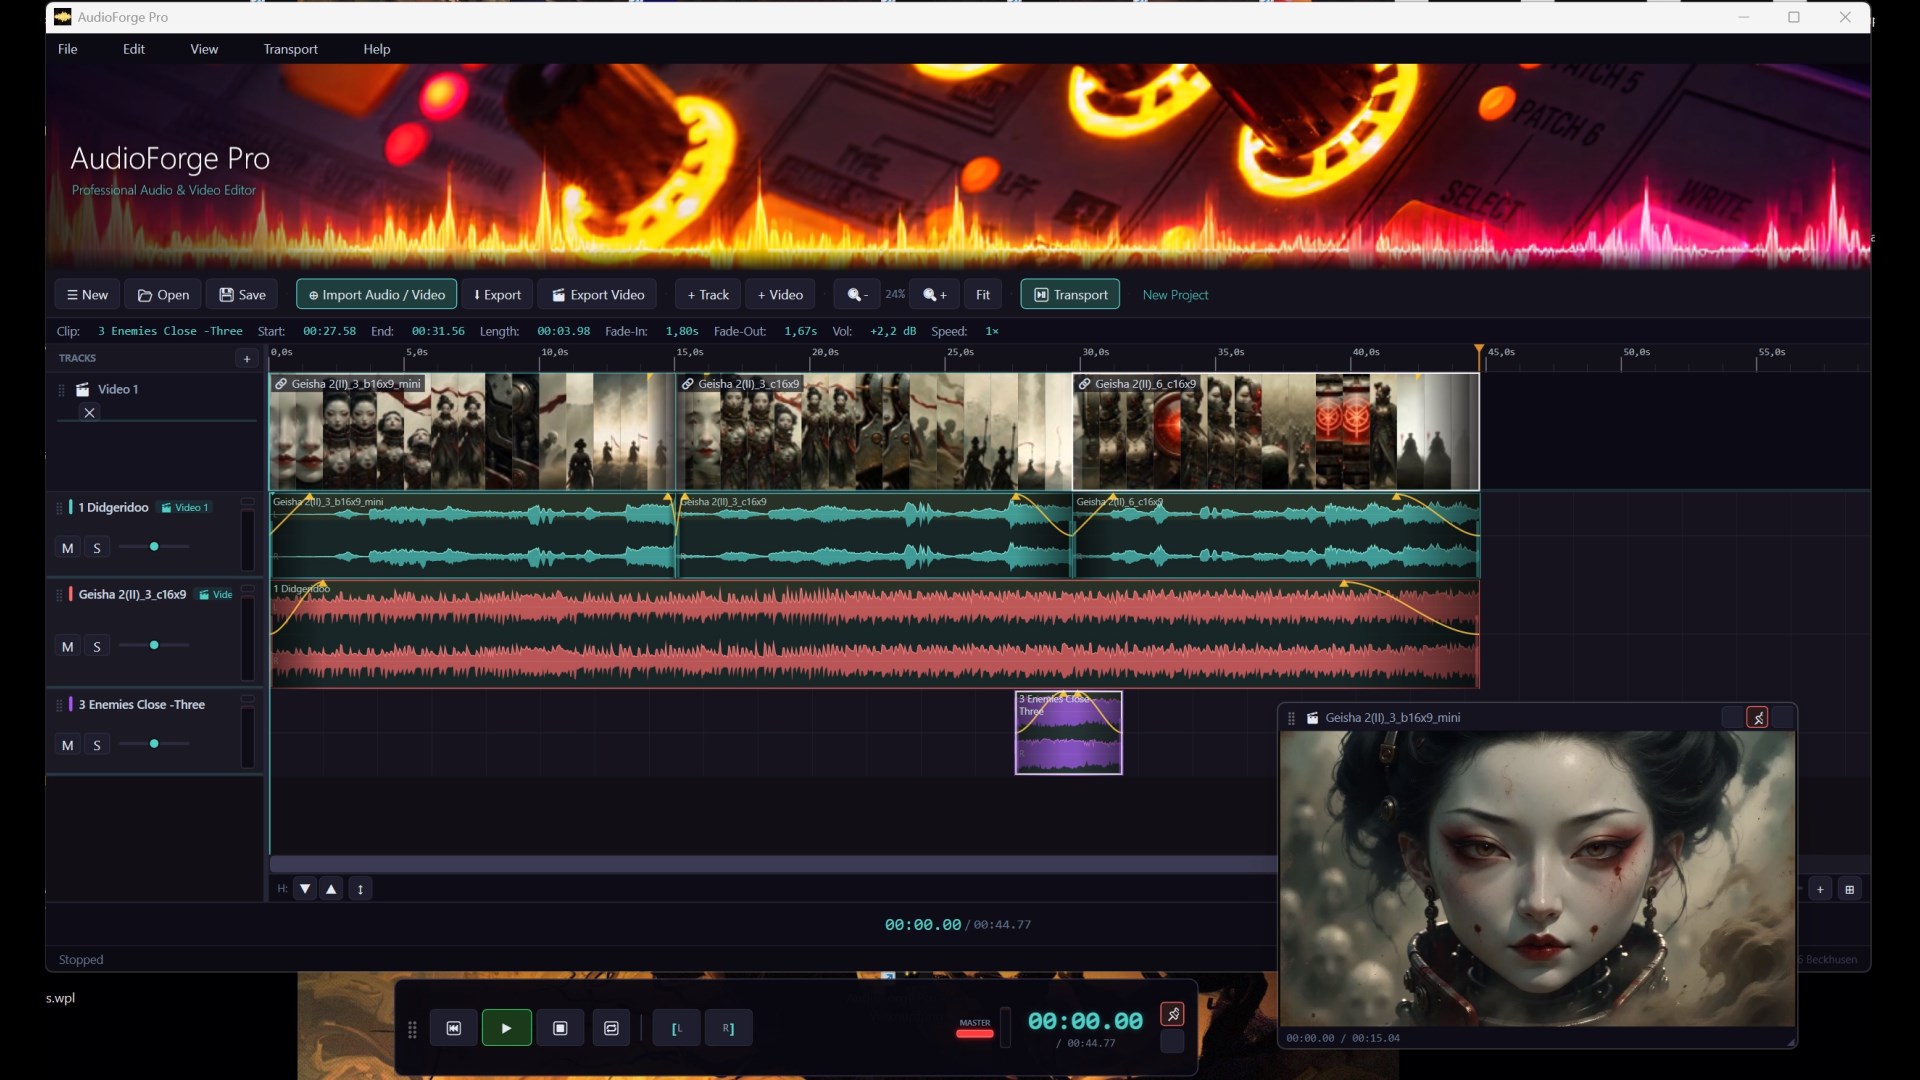Click the Video 1 clapperboard icon
The image size is (1920, 1080).
click(83, 389)
